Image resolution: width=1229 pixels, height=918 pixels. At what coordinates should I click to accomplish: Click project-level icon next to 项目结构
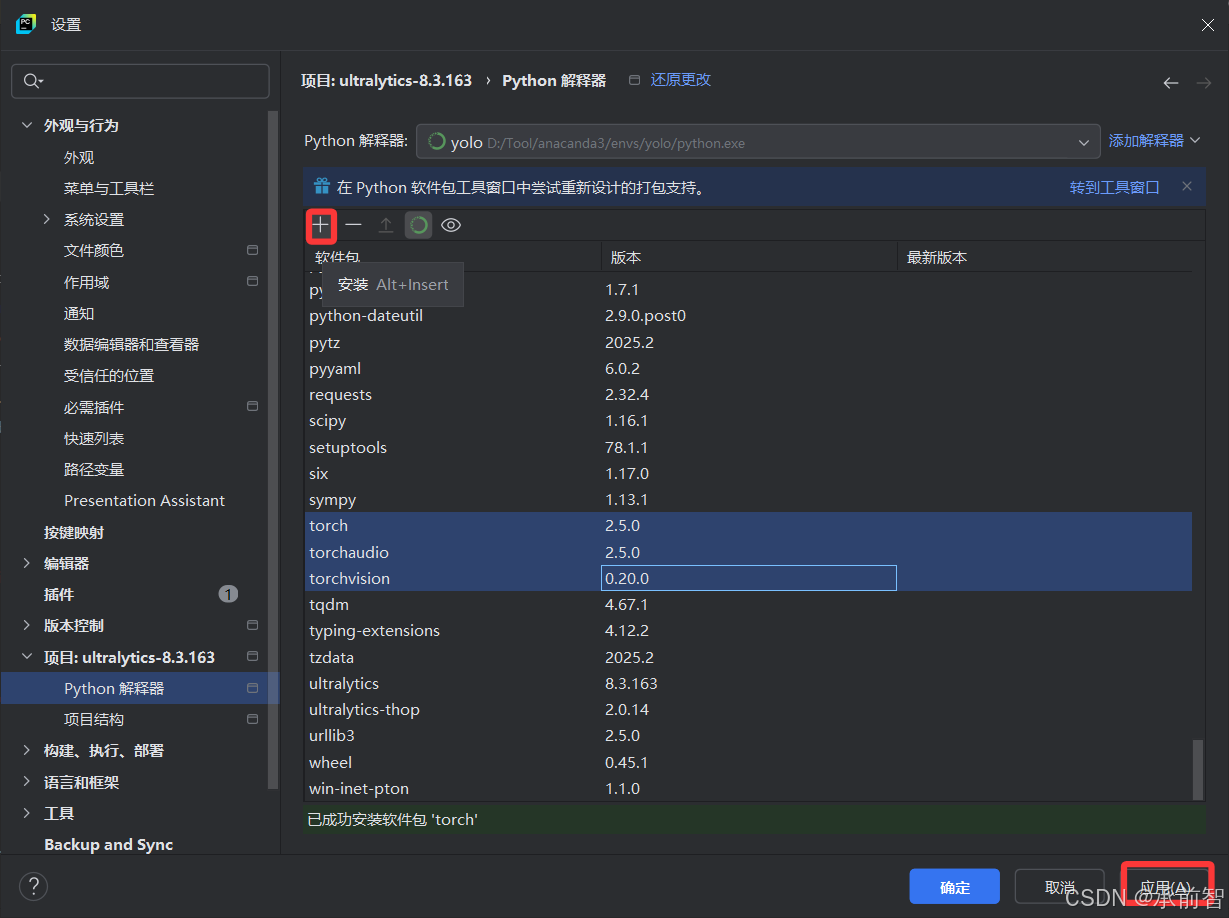pos(252,719)
